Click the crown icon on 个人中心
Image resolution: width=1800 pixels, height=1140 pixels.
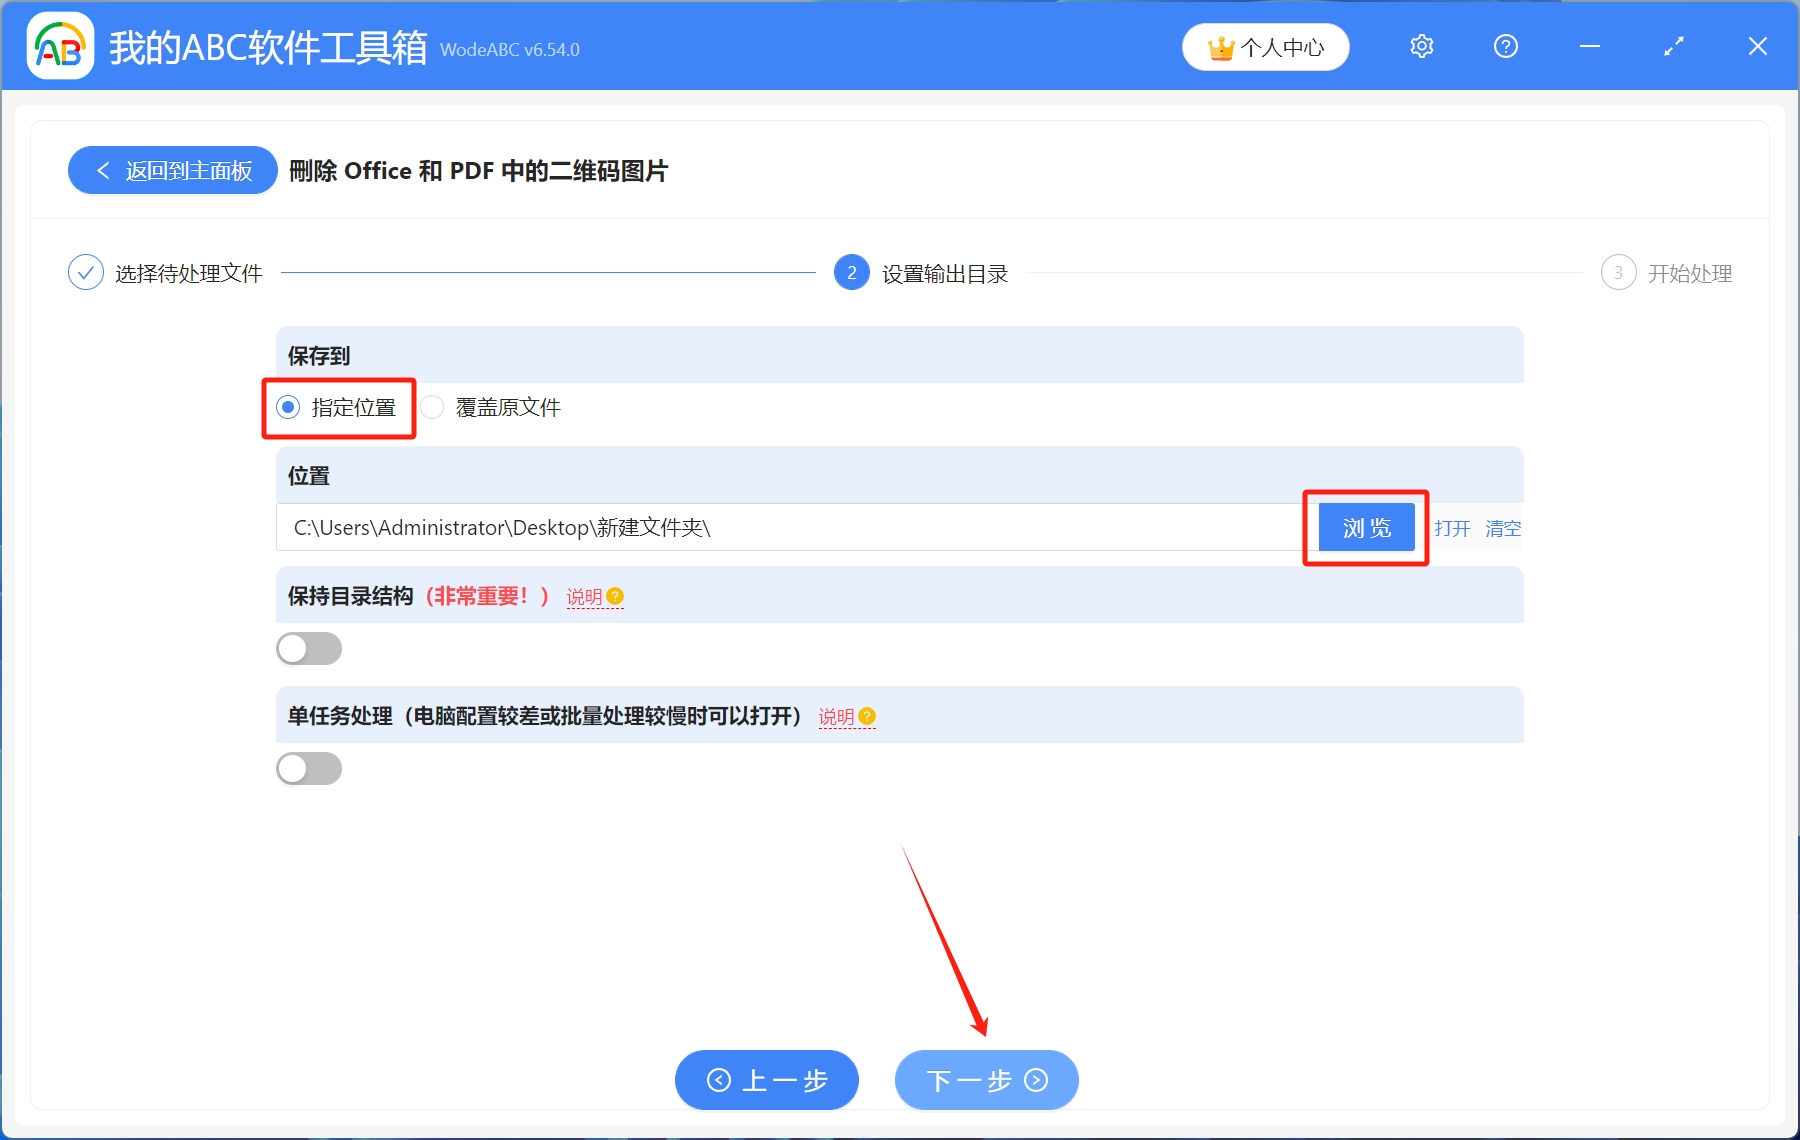coord(1219,46)
